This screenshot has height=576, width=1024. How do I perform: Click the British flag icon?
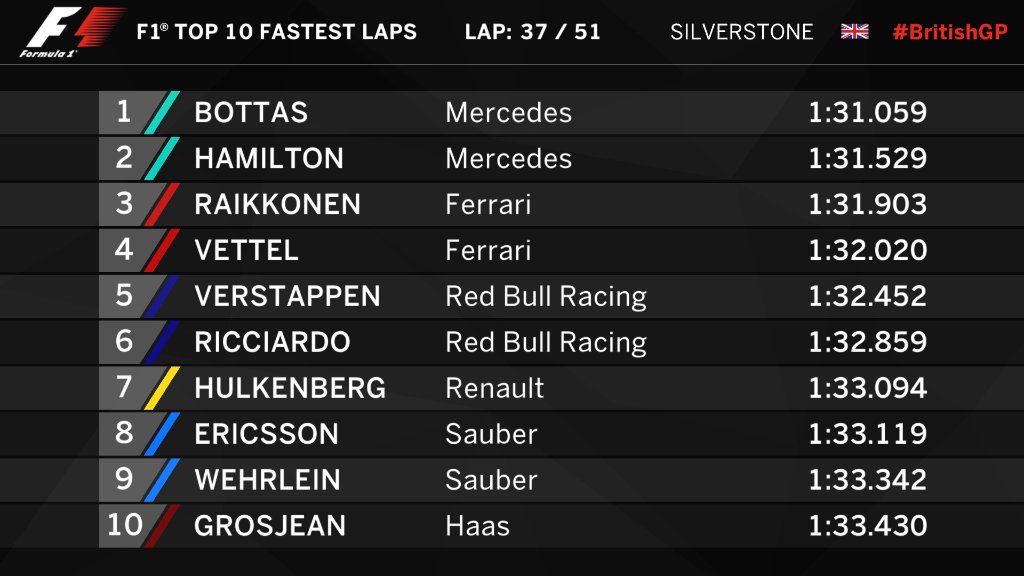coord(854,31)
